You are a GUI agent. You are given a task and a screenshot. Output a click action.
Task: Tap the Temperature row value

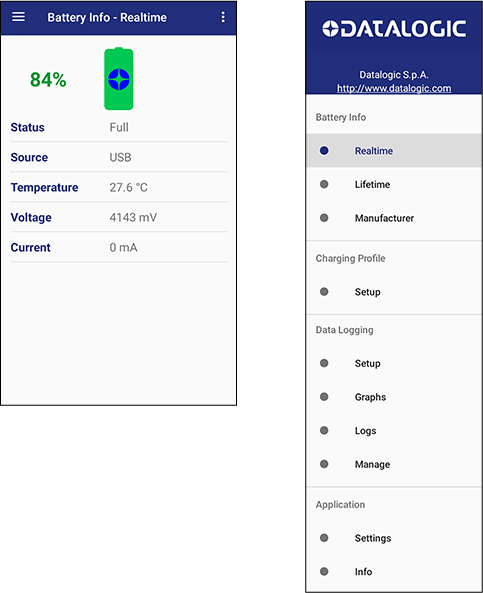click(x=129, y=187)
